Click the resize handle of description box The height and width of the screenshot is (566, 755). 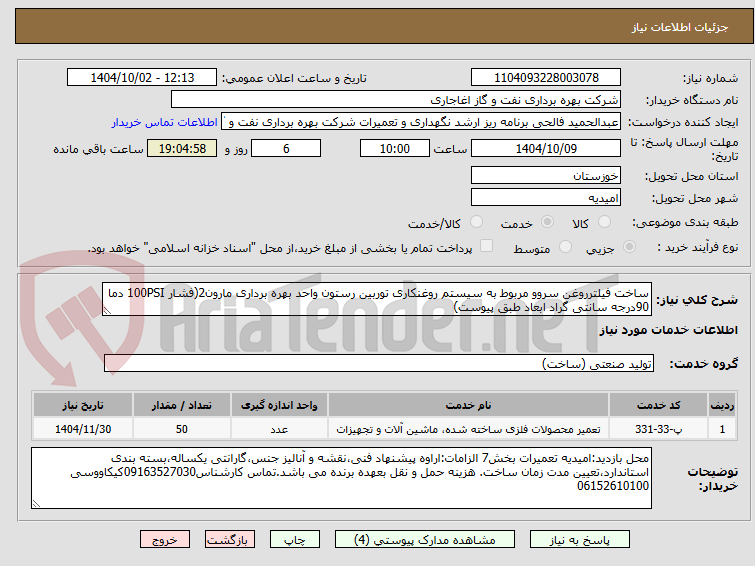point(107,311)
